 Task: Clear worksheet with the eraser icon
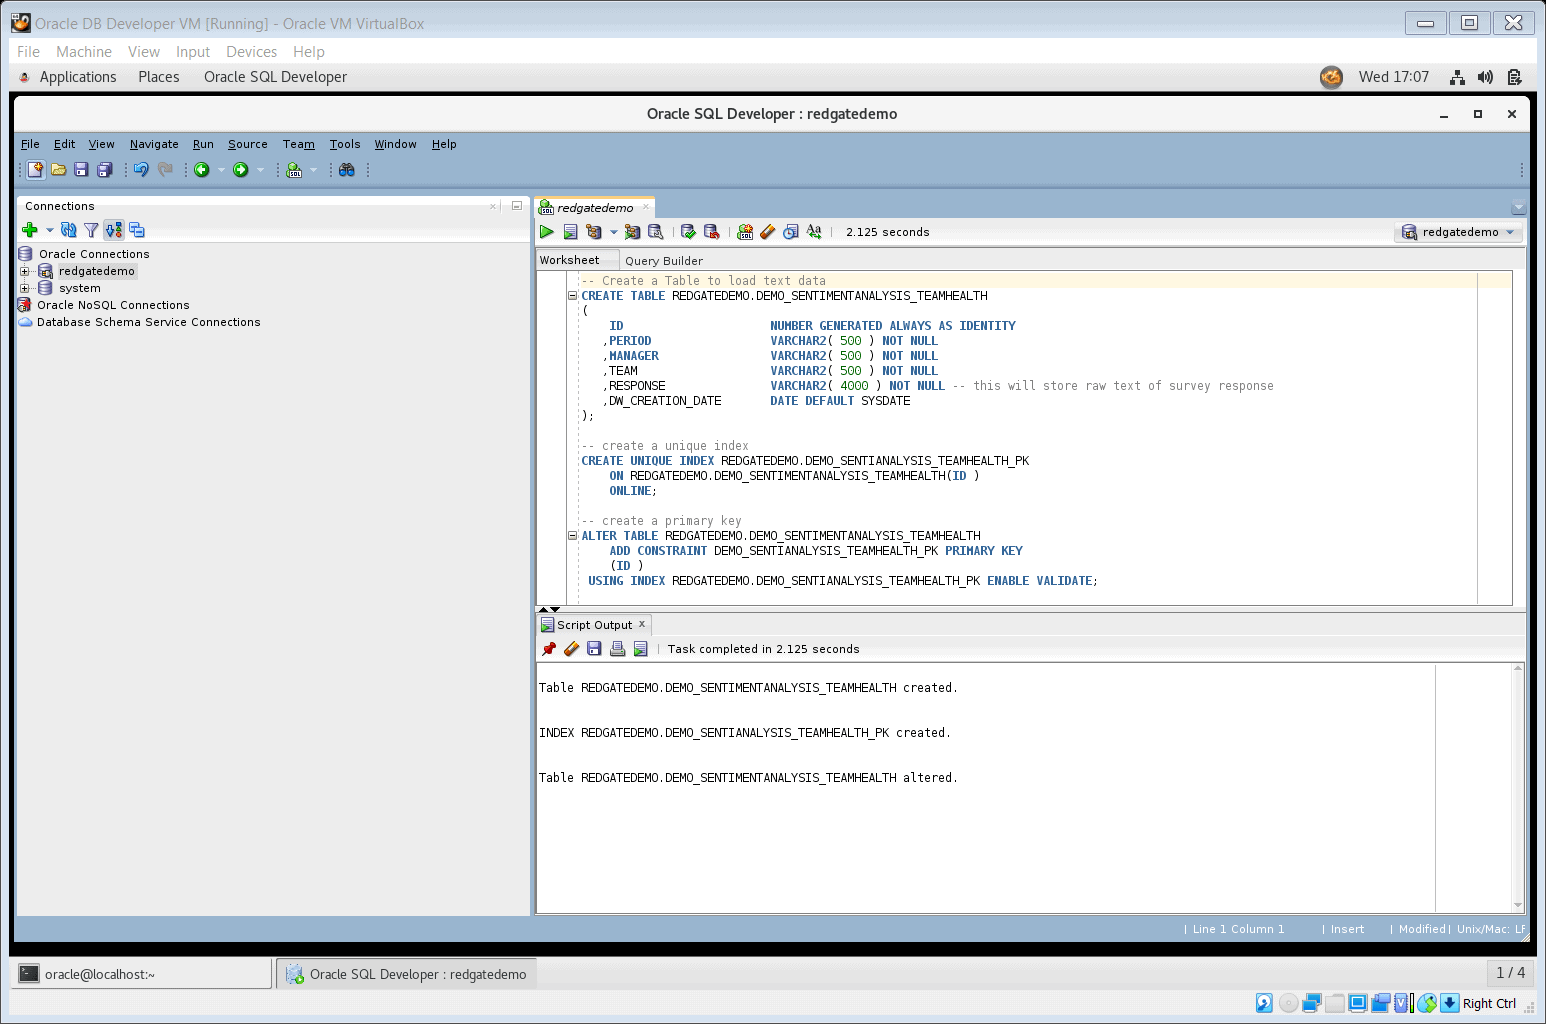(x=768, y=232)
